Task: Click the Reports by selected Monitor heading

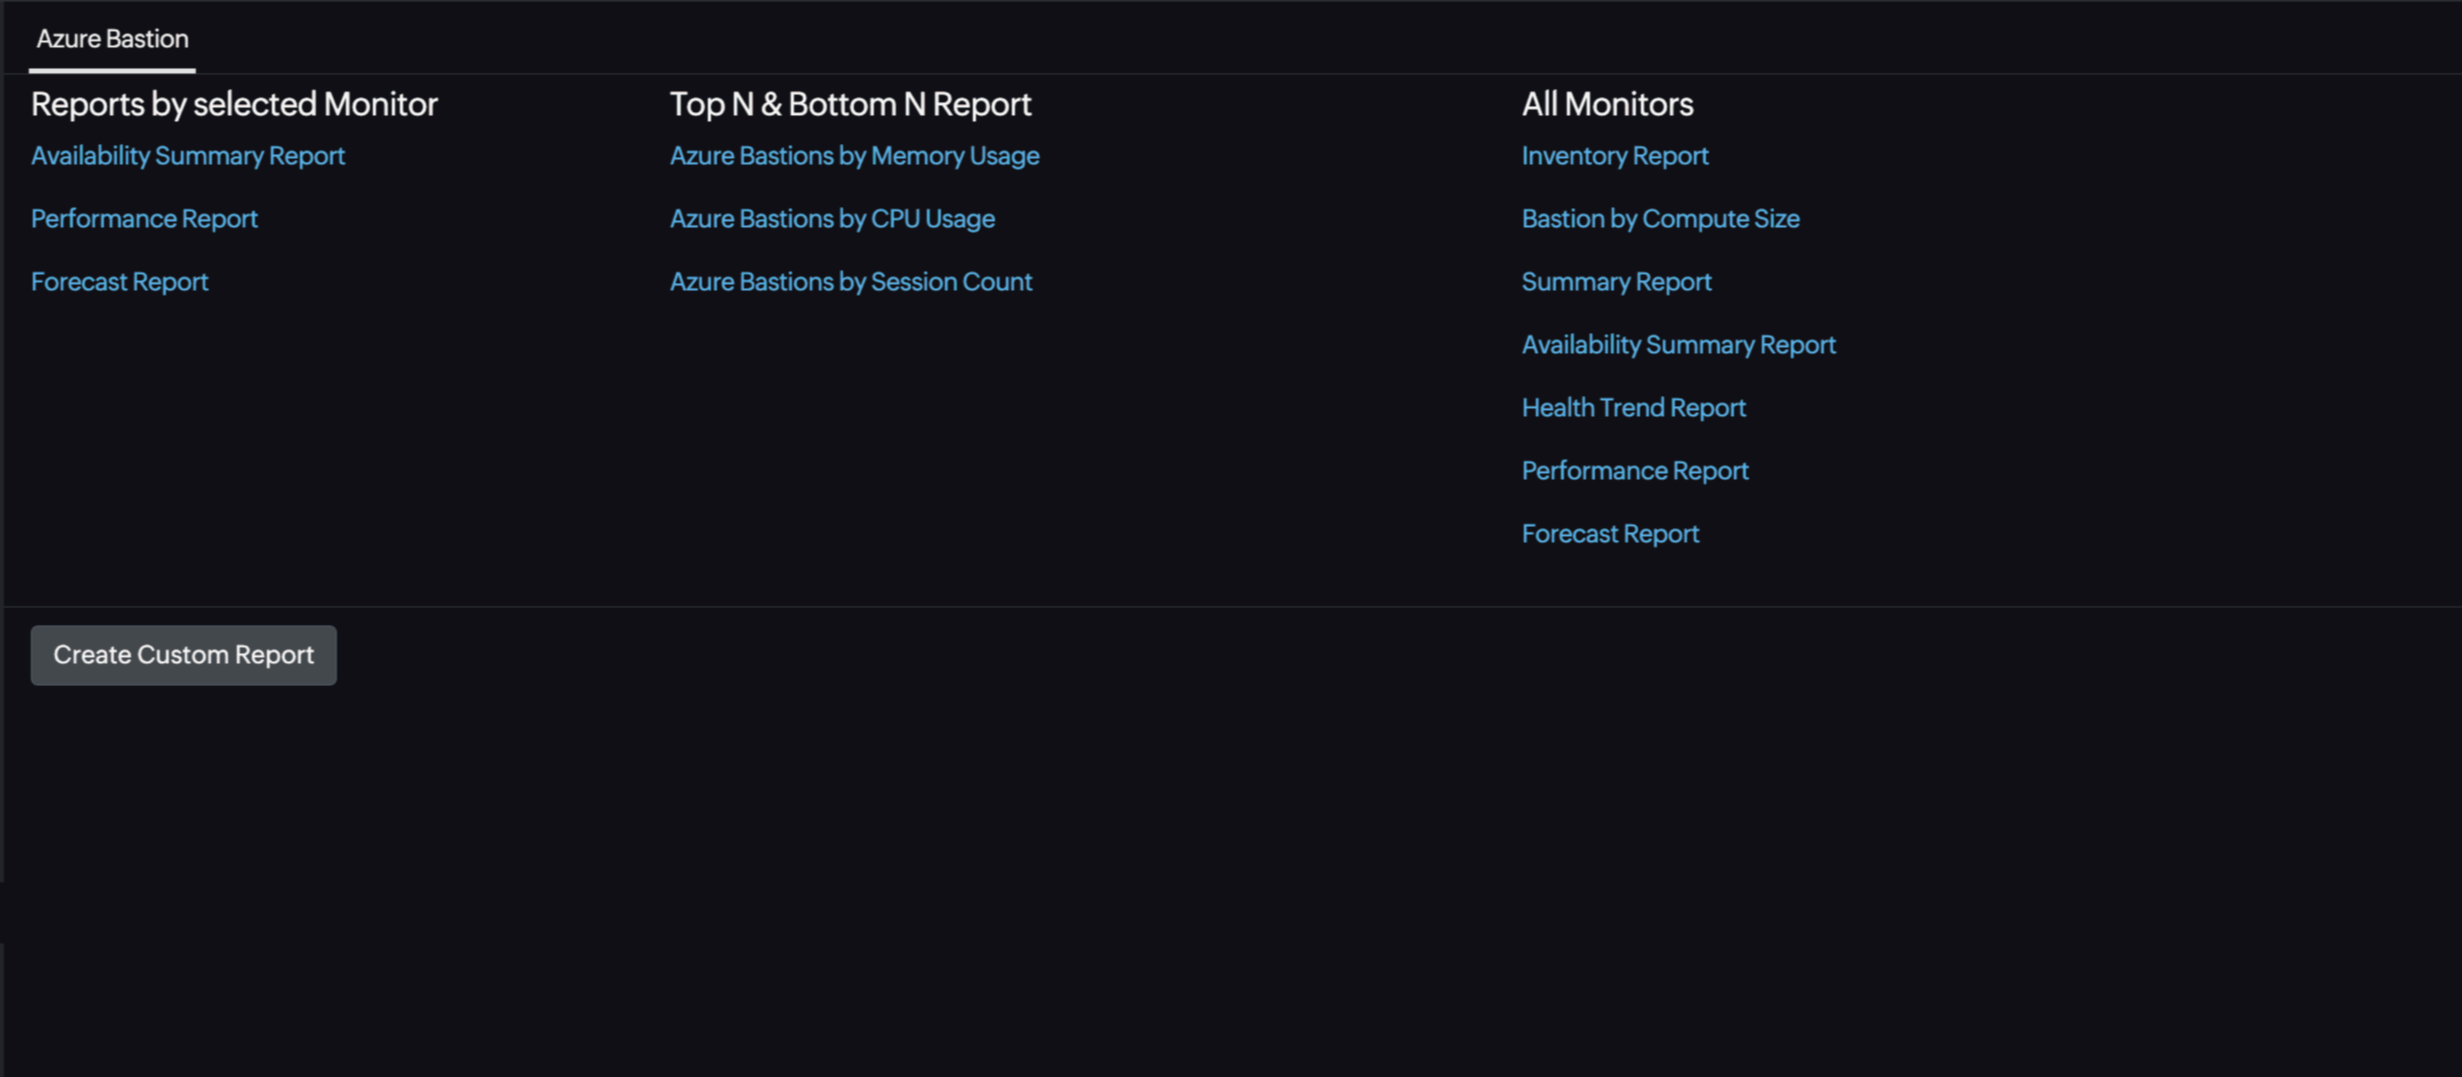Action: (x=234, y=104)
